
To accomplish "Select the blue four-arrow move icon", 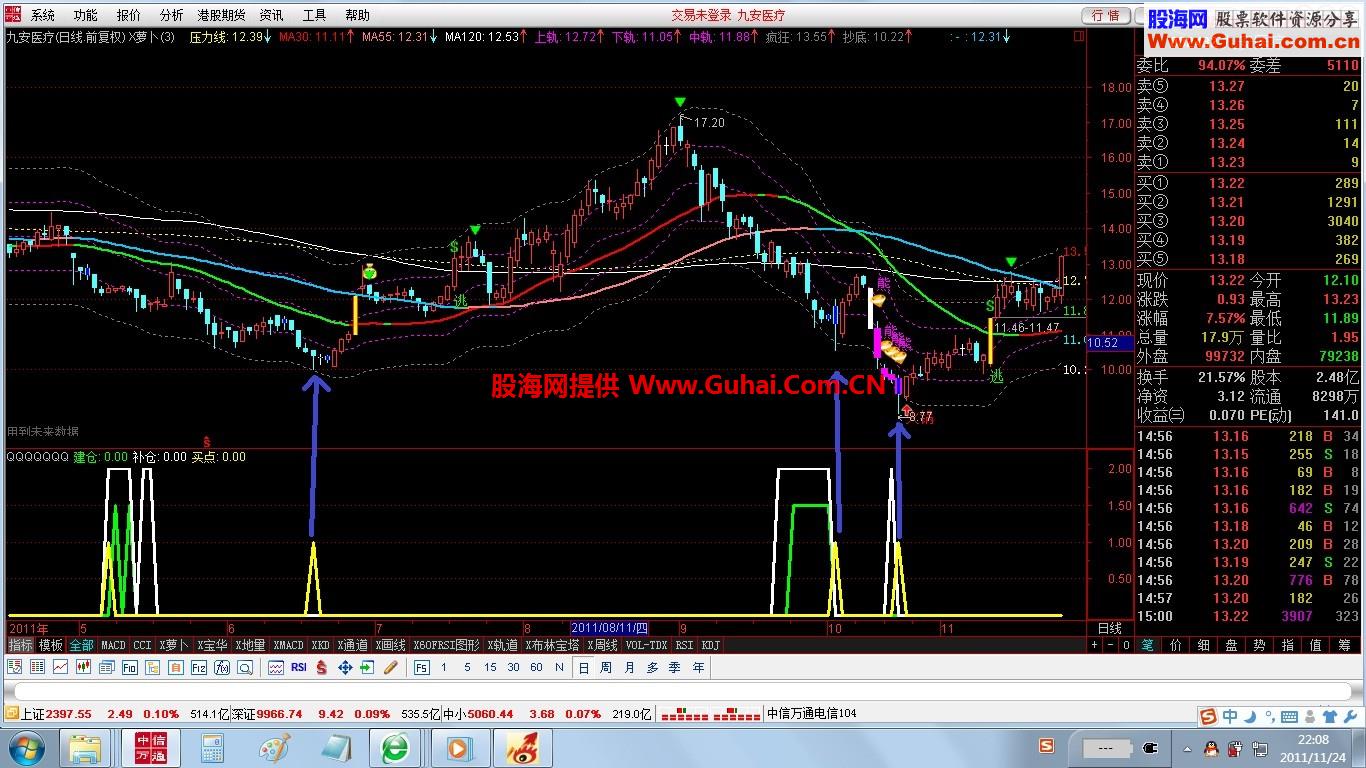I will point(345,667).
